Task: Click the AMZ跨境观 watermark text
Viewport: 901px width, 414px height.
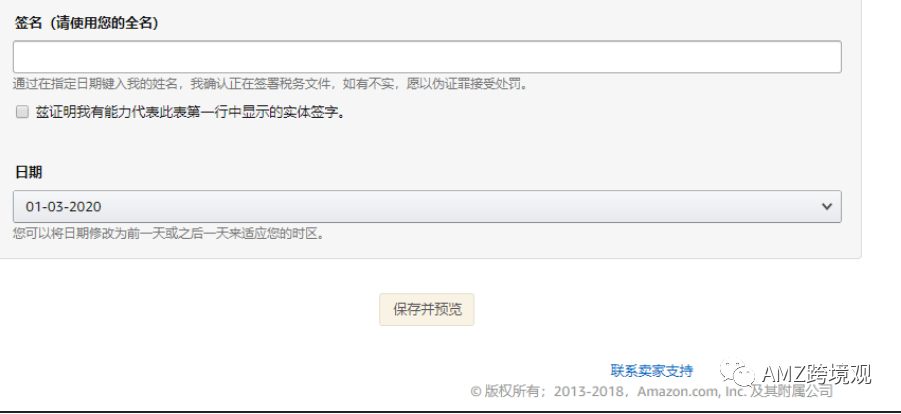Action: (817, 374)
